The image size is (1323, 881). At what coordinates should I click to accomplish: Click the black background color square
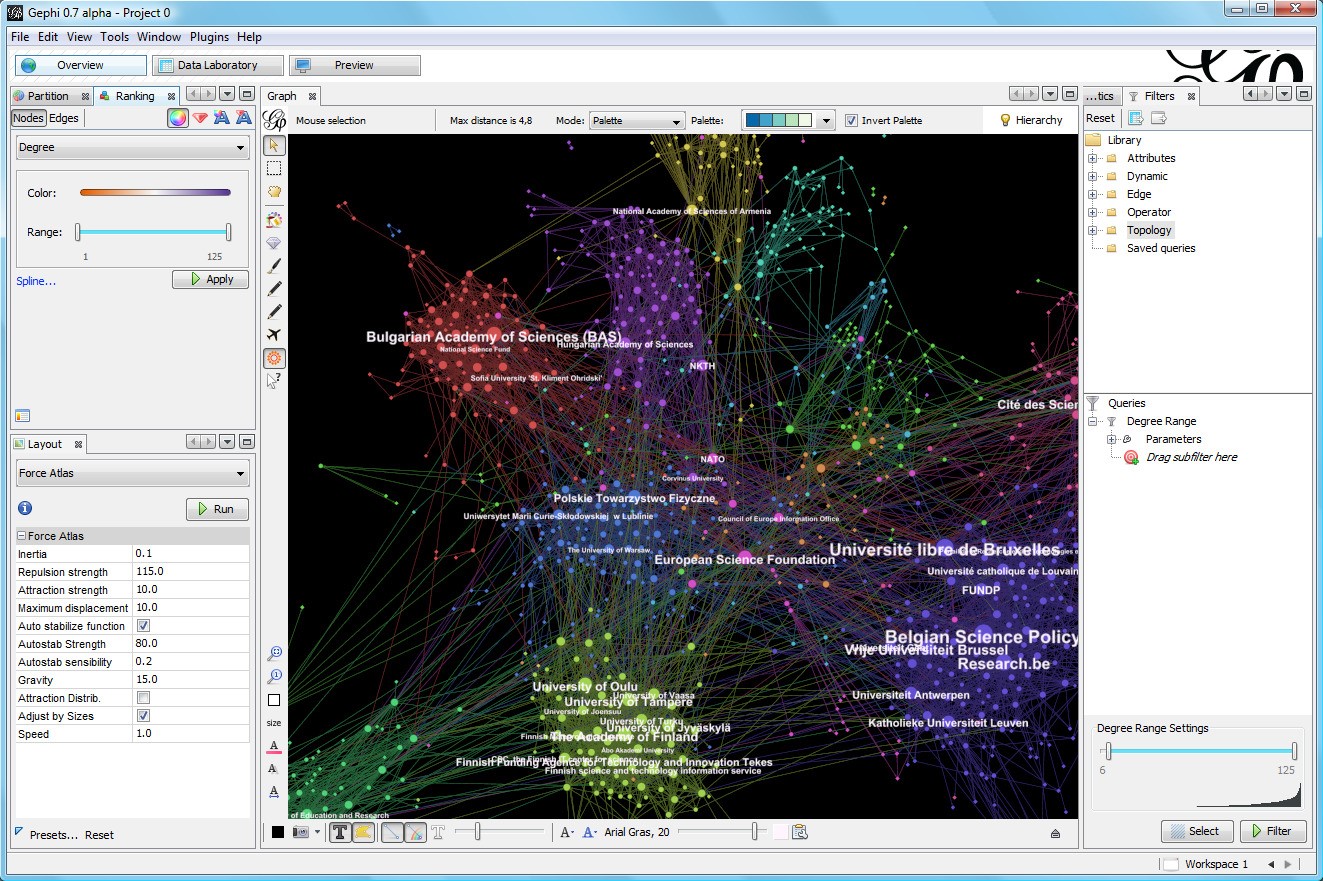[278, 832]
